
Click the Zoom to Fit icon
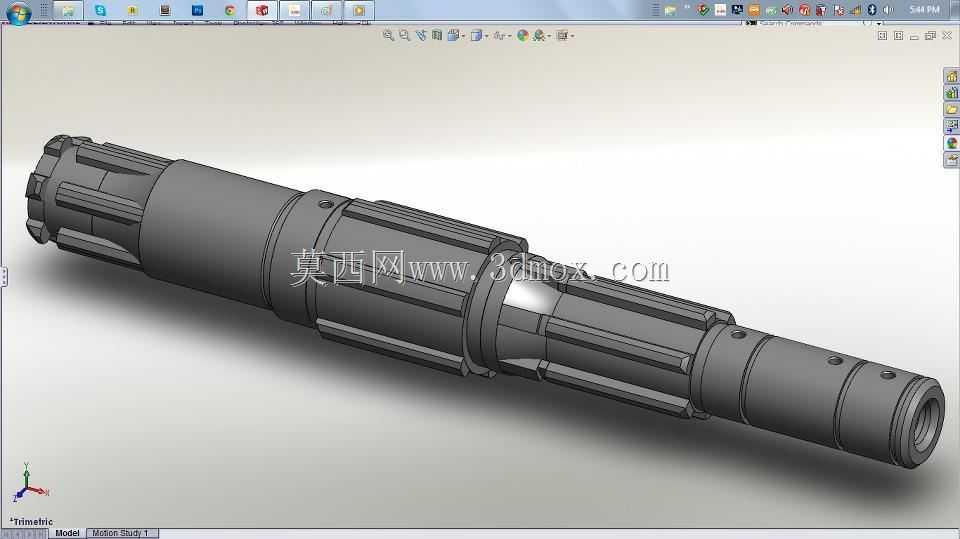(388, 36)
